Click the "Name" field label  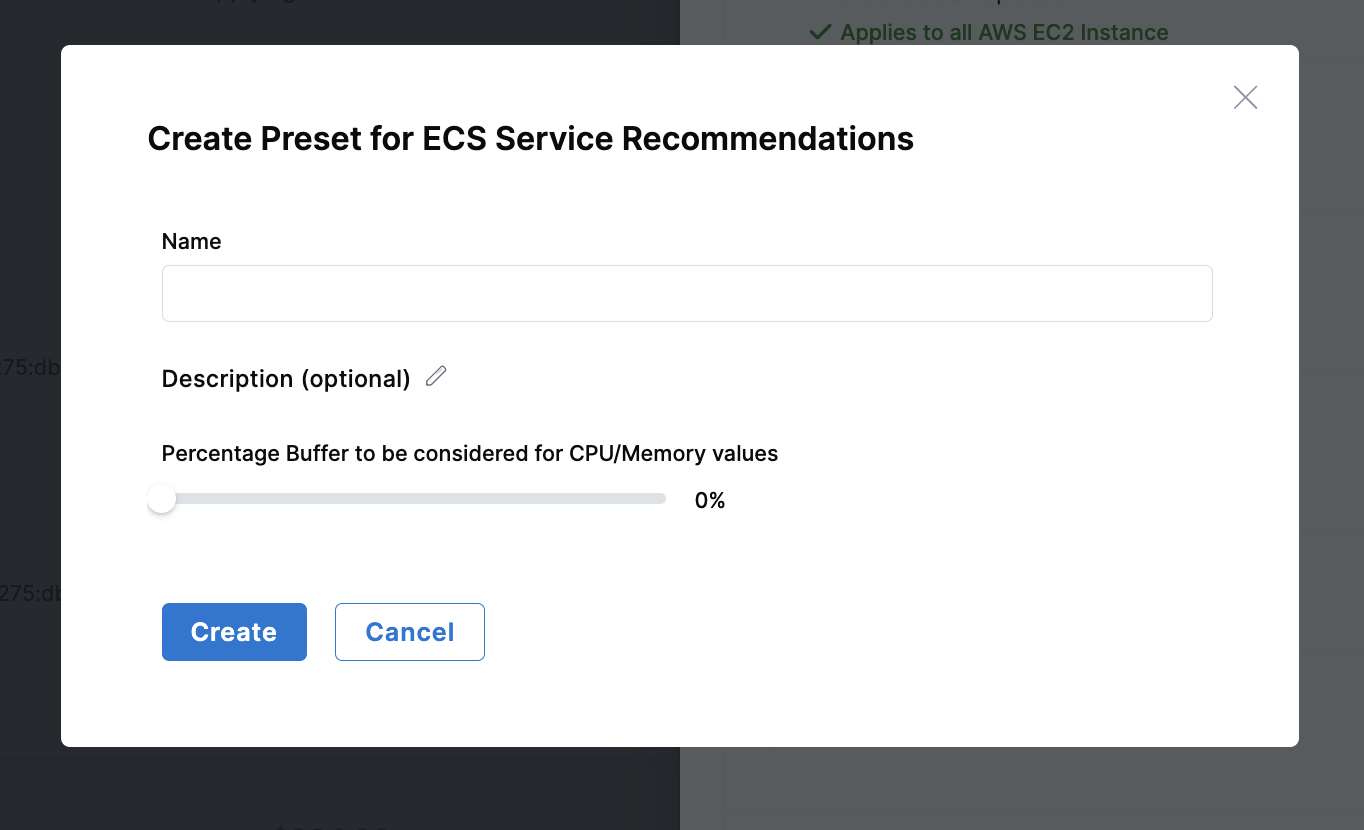tap(191, 241)
